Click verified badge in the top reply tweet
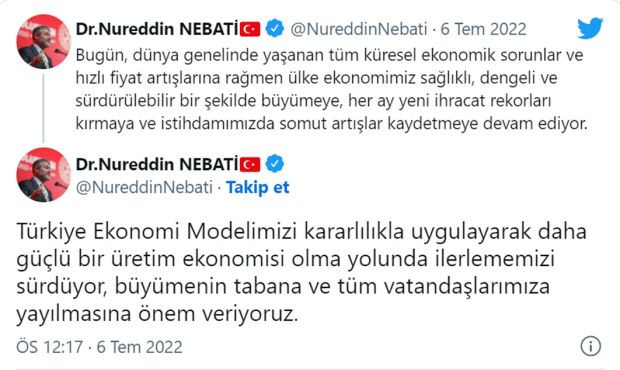620x370 pixels. click(x=275, y=28)
